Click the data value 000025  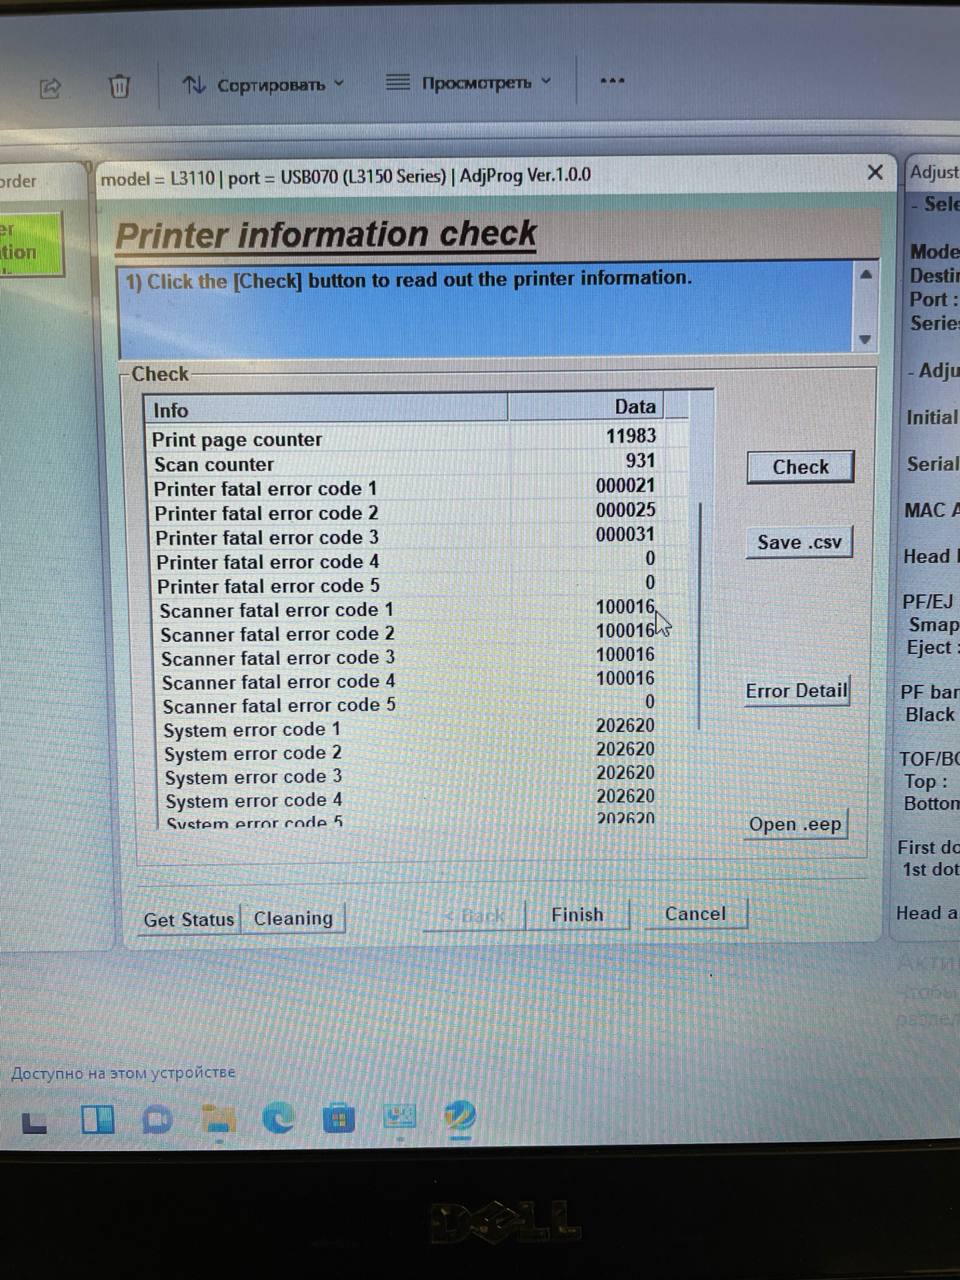click(x=626, y=509)
